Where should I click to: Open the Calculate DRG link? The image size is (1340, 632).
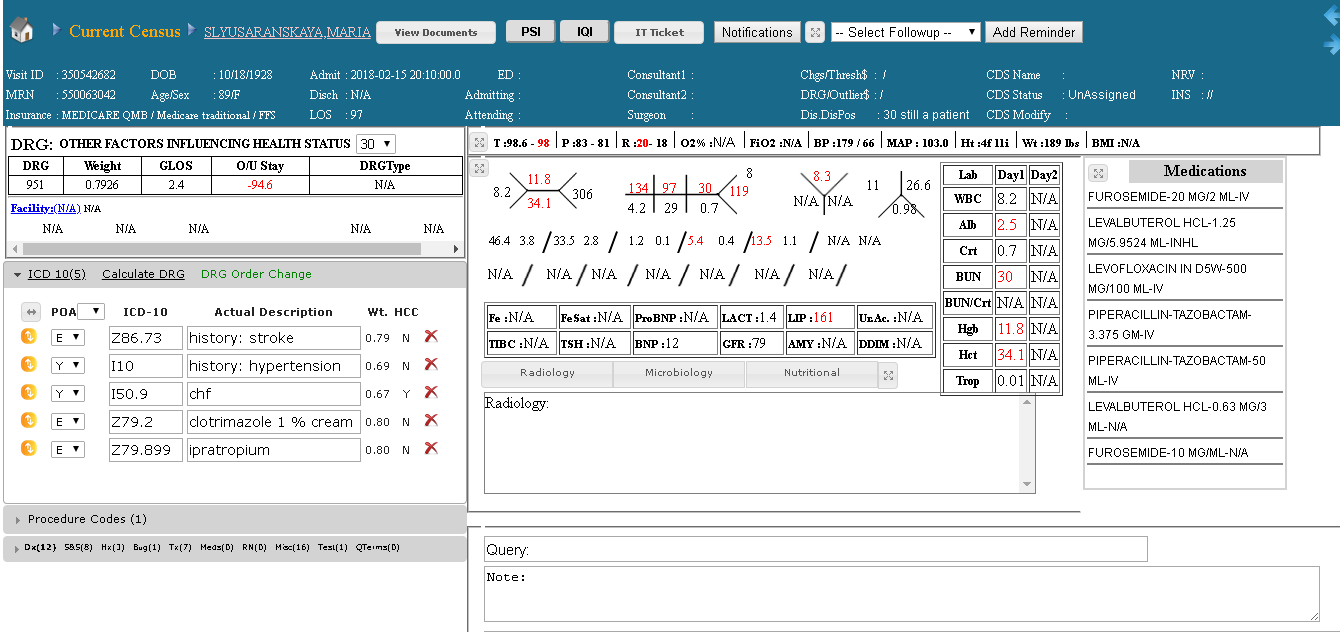tap(142, 272)
